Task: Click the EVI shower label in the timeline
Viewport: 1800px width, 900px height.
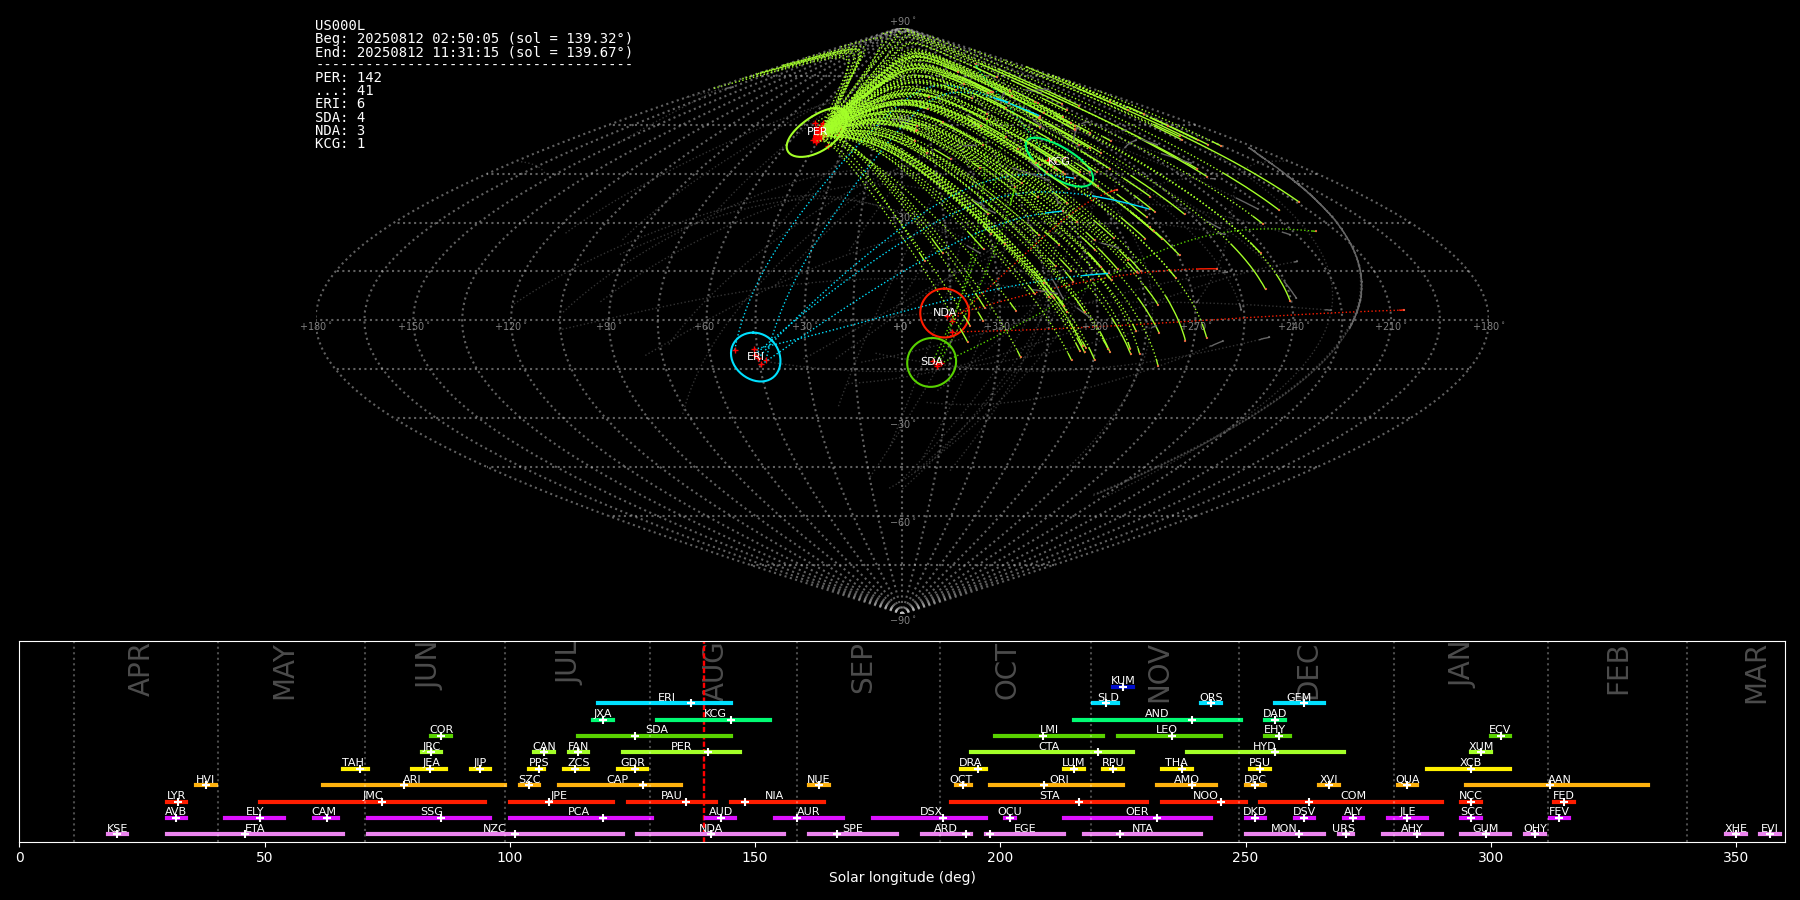Action: pos(1769,829)
